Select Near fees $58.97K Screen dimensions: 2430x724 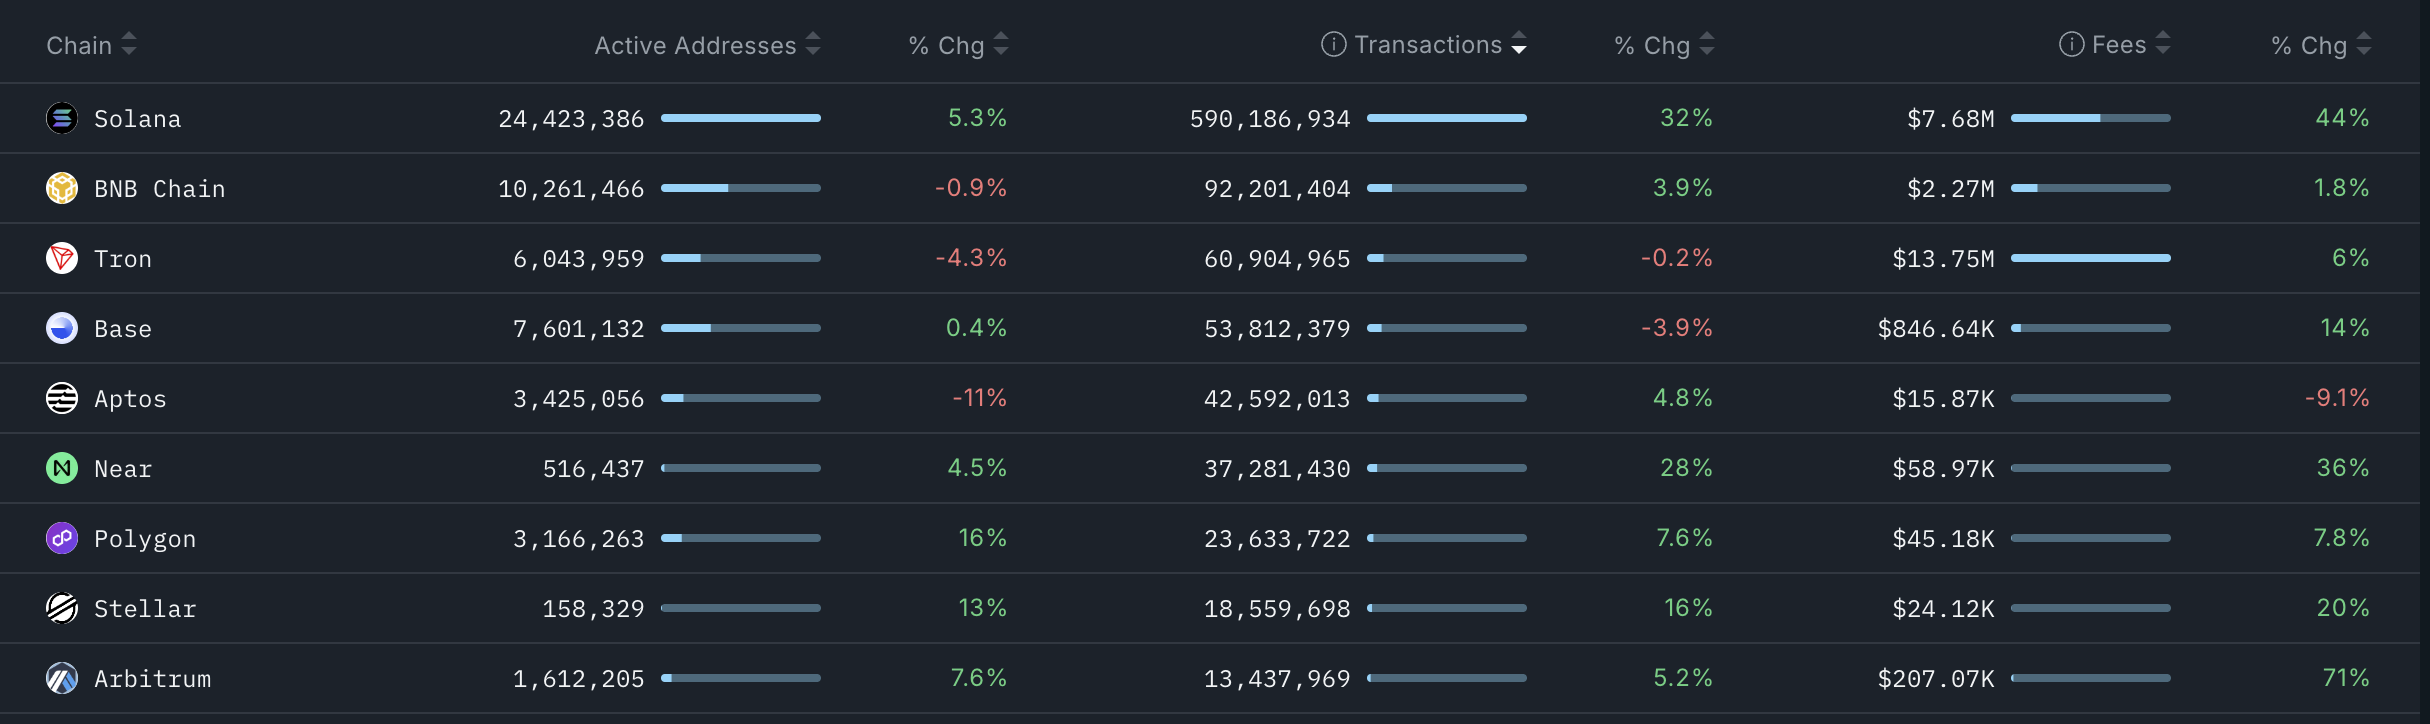[1943, 469]
